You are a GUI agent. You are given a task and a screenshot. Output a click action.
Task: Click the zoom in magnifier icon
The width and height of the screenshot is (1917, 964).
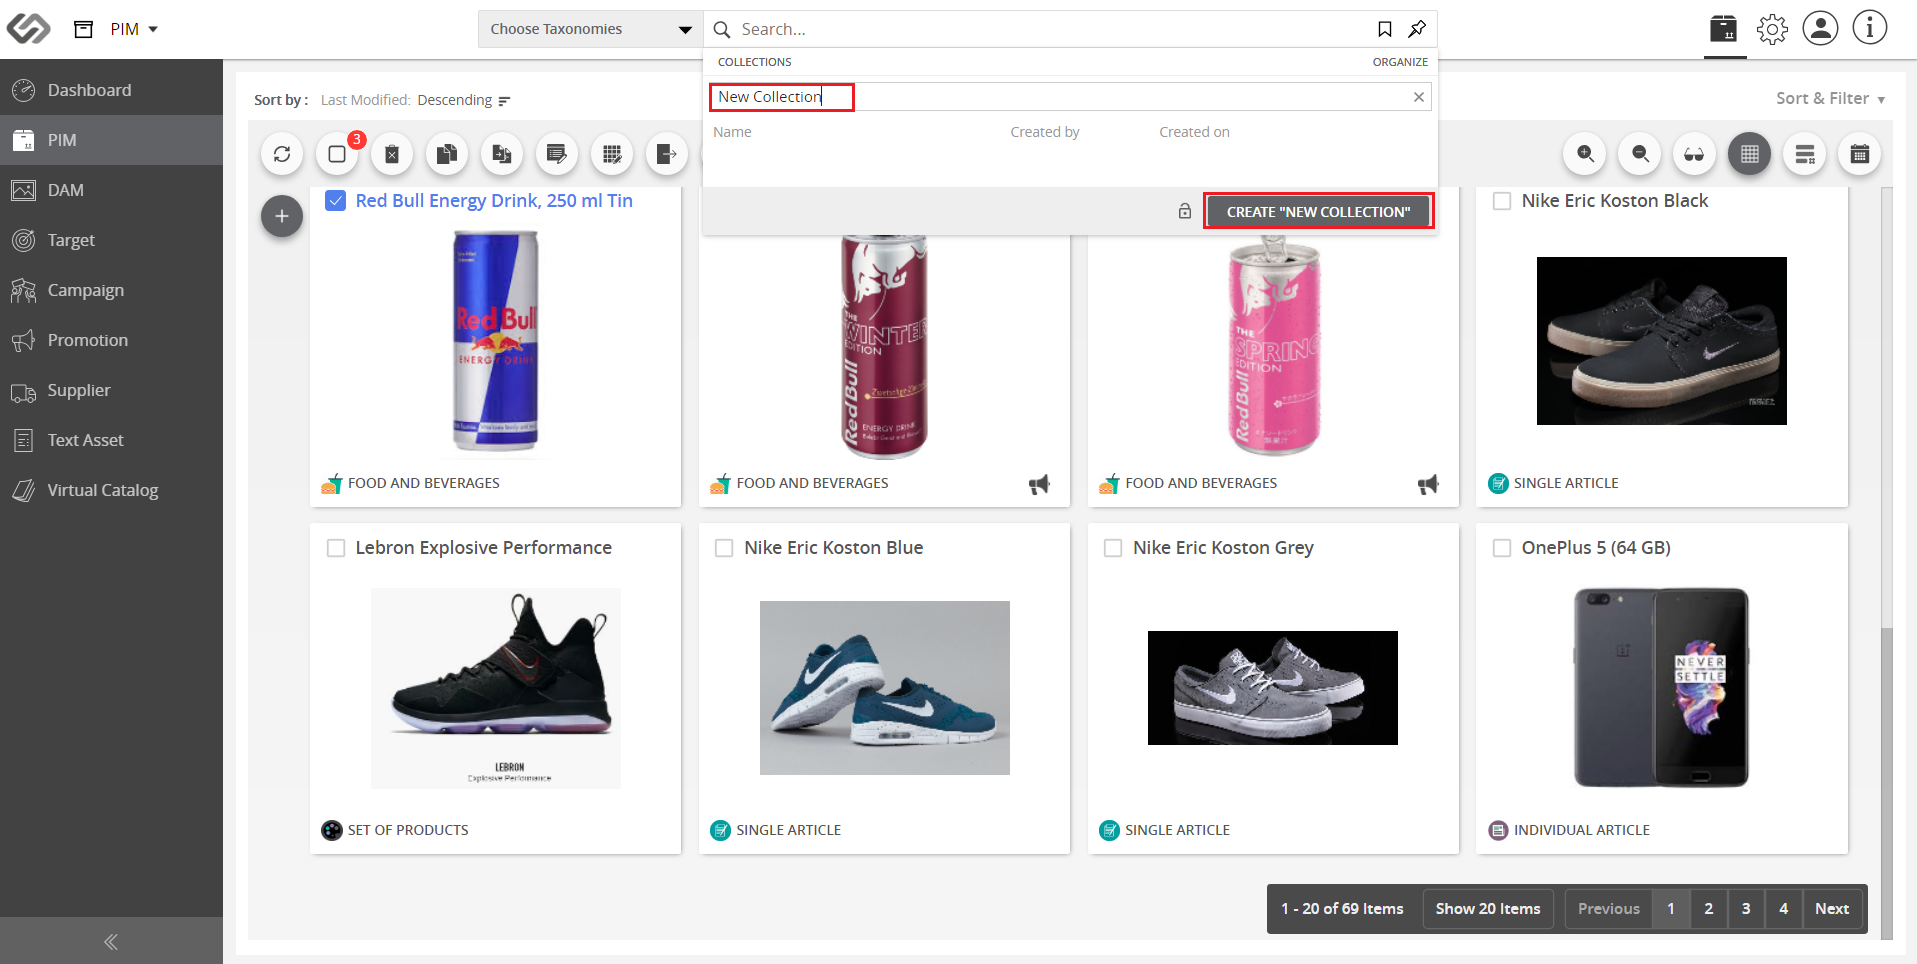1585,154
